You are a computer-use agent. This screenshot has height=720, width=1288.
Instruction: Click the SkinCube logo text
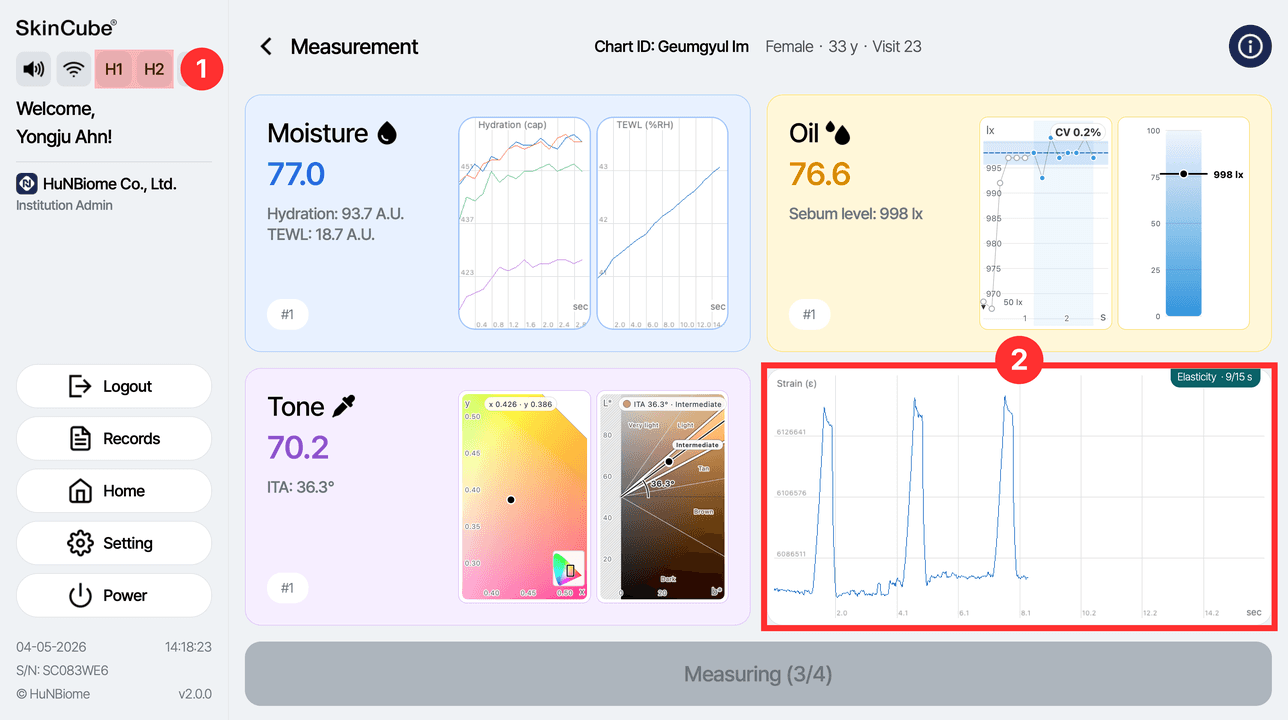pyautogui.click(x=66, y=28)
